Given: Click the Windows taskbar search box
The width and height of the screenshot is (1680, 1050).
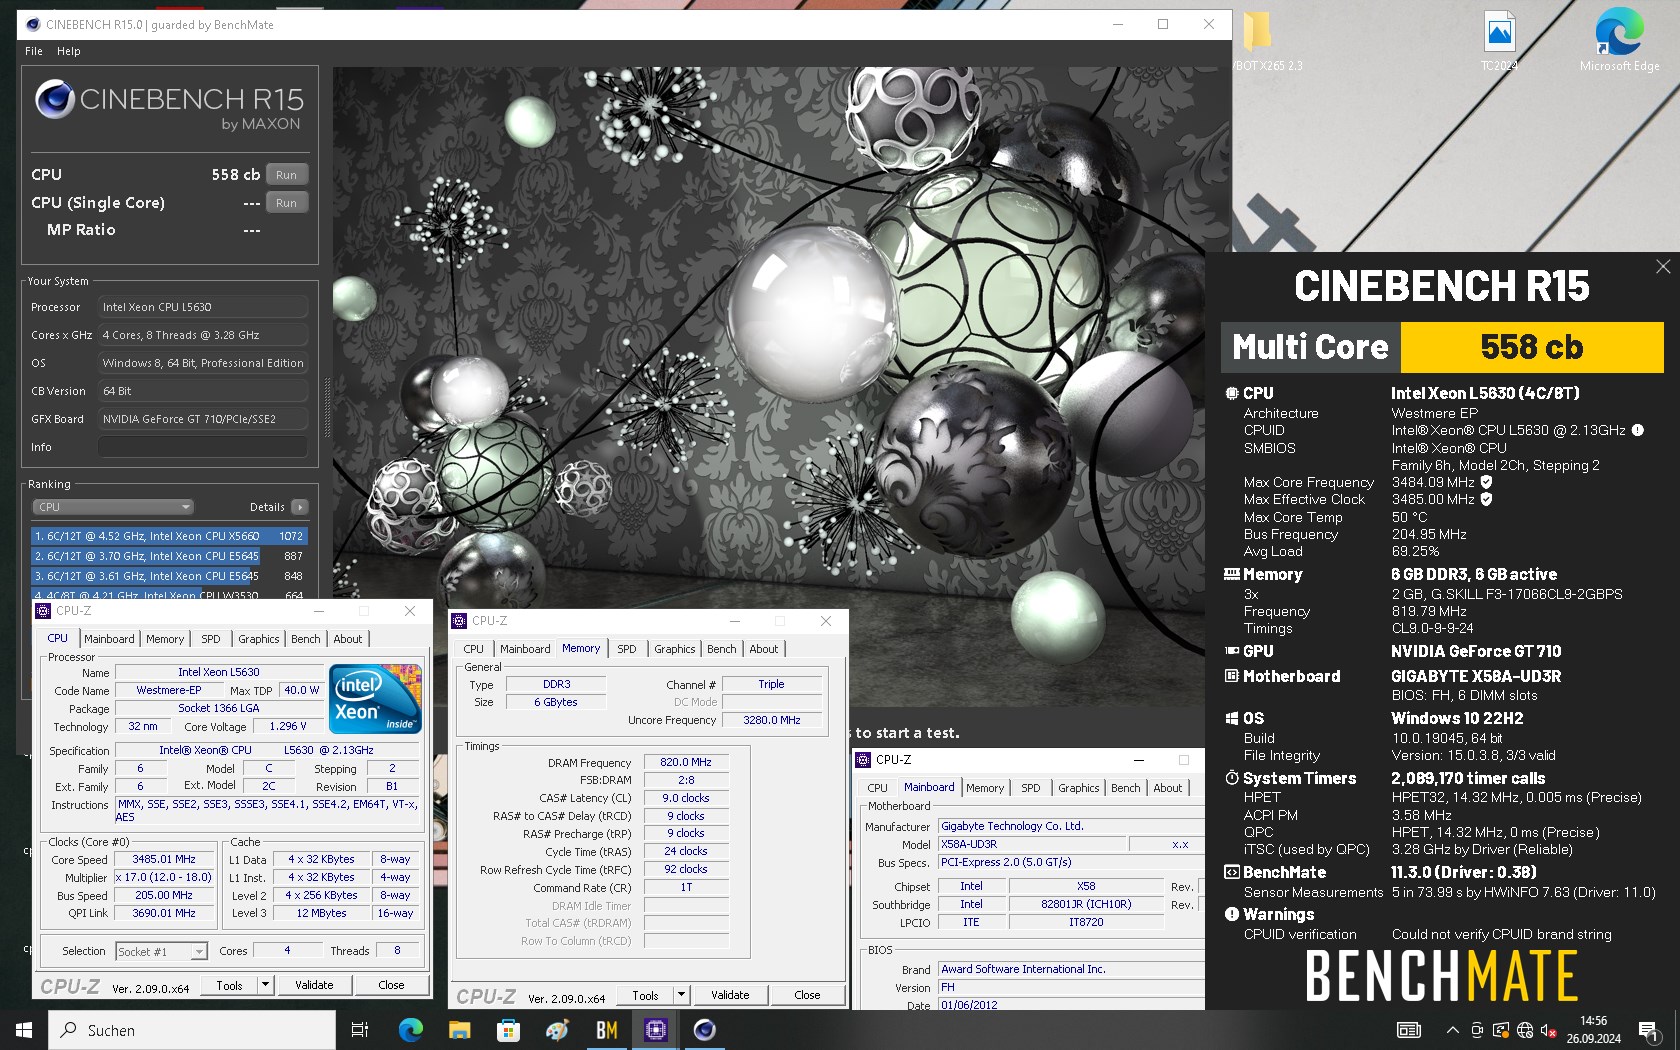Looking at the screenshot, I should (192, 1030).
